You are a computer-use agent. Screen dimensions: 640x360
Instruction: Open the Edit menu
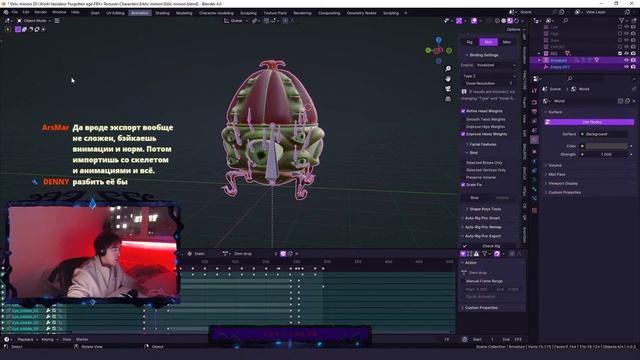point(26,12)
